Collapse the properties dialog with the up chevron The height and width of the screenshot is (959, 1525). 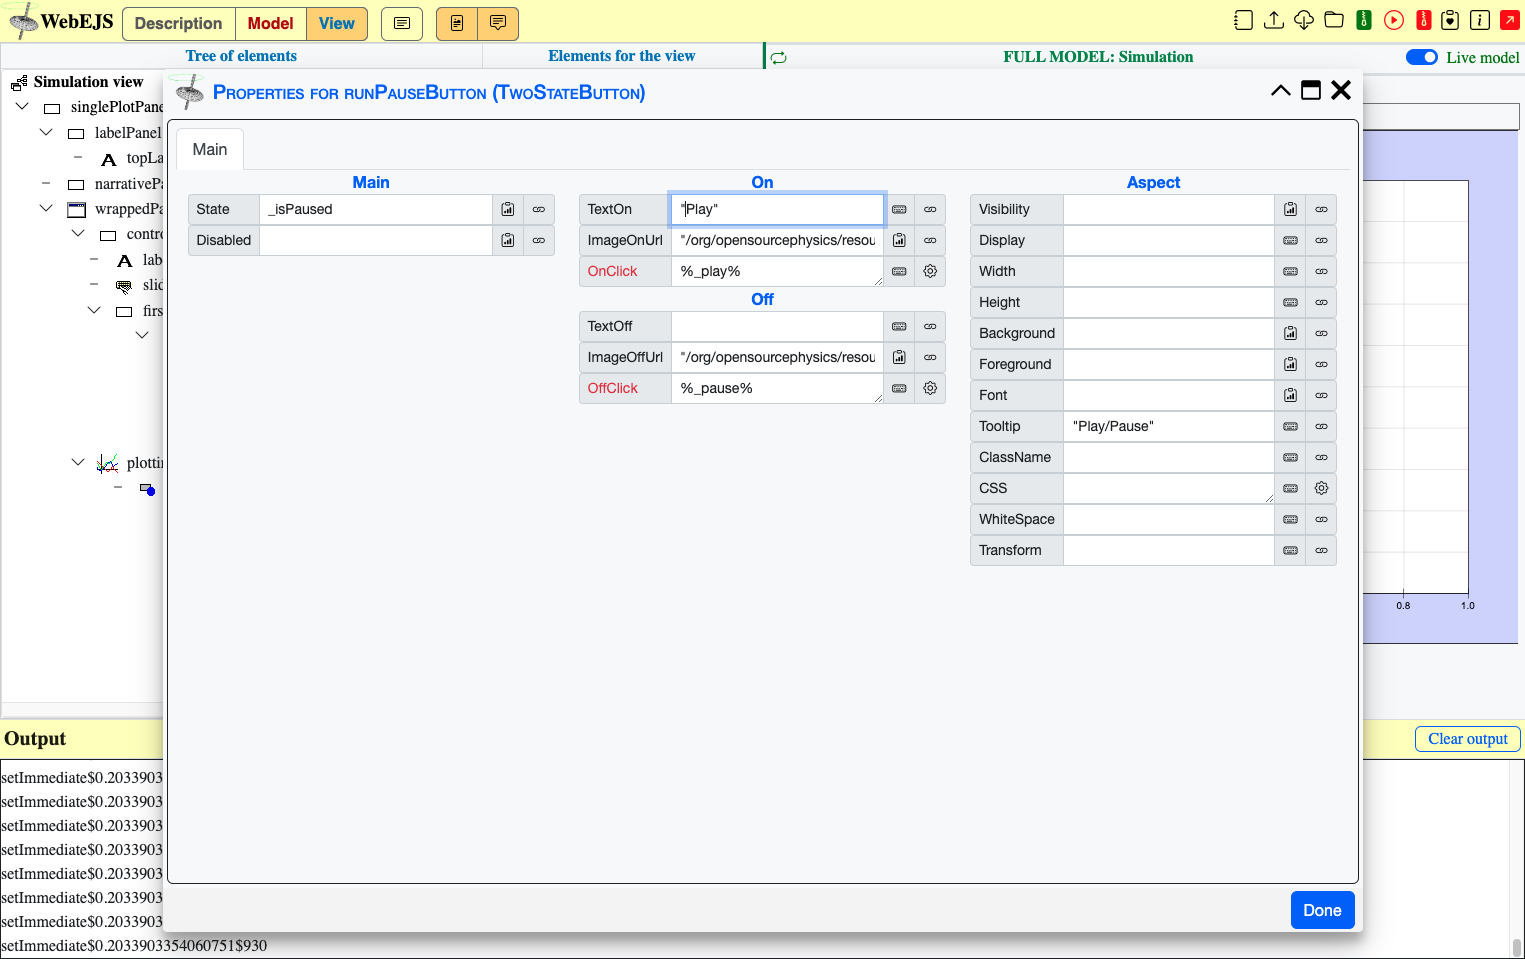(x=1281, y=90)
